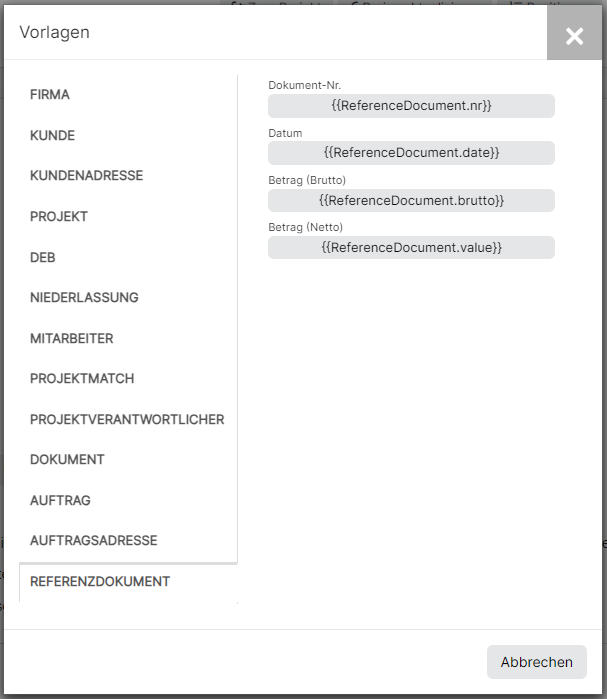The image size is (607, 699).
Task: Click the Abbrechen button
Action: pos(537,662)
